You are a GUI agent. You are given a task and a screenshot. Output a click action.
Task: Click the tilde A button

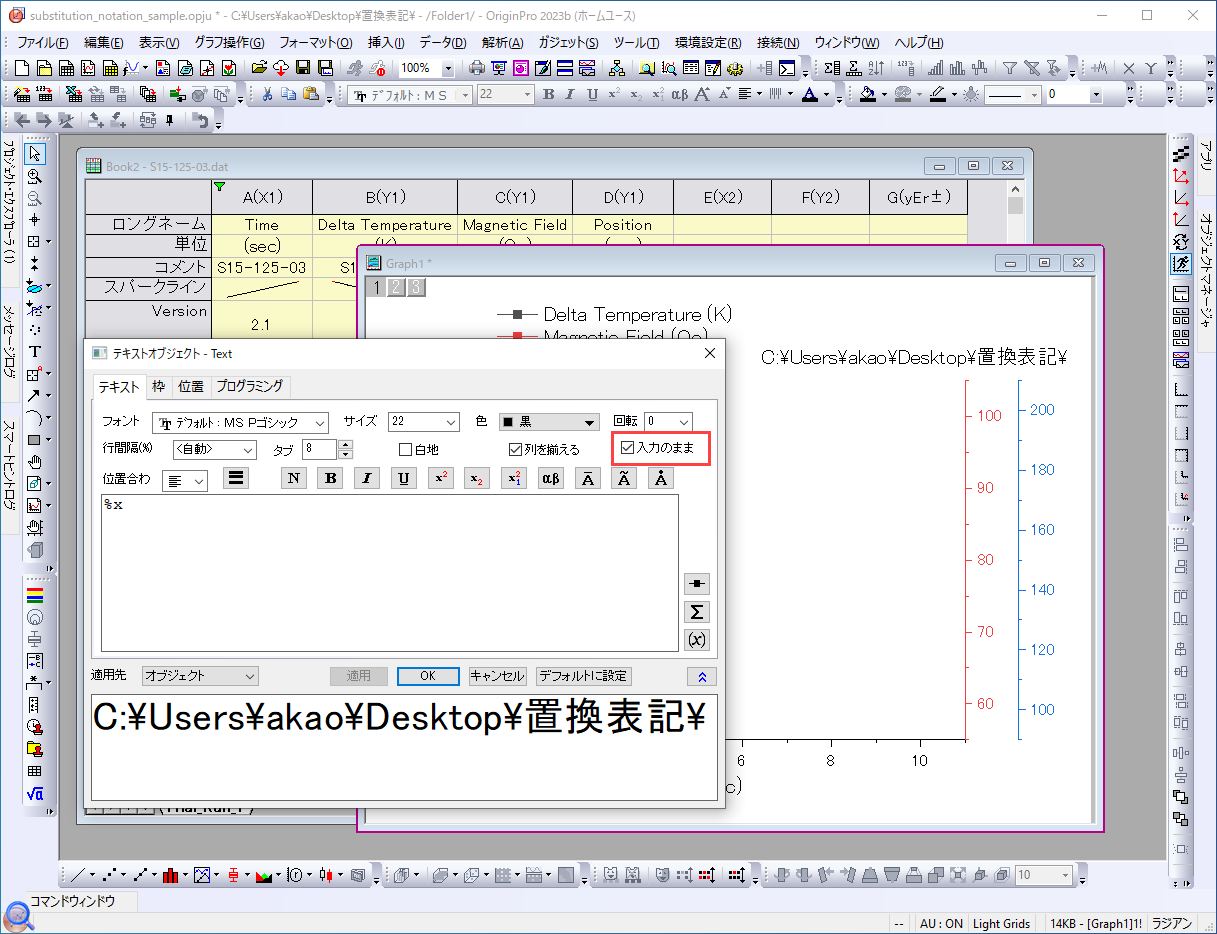(624, 478)
